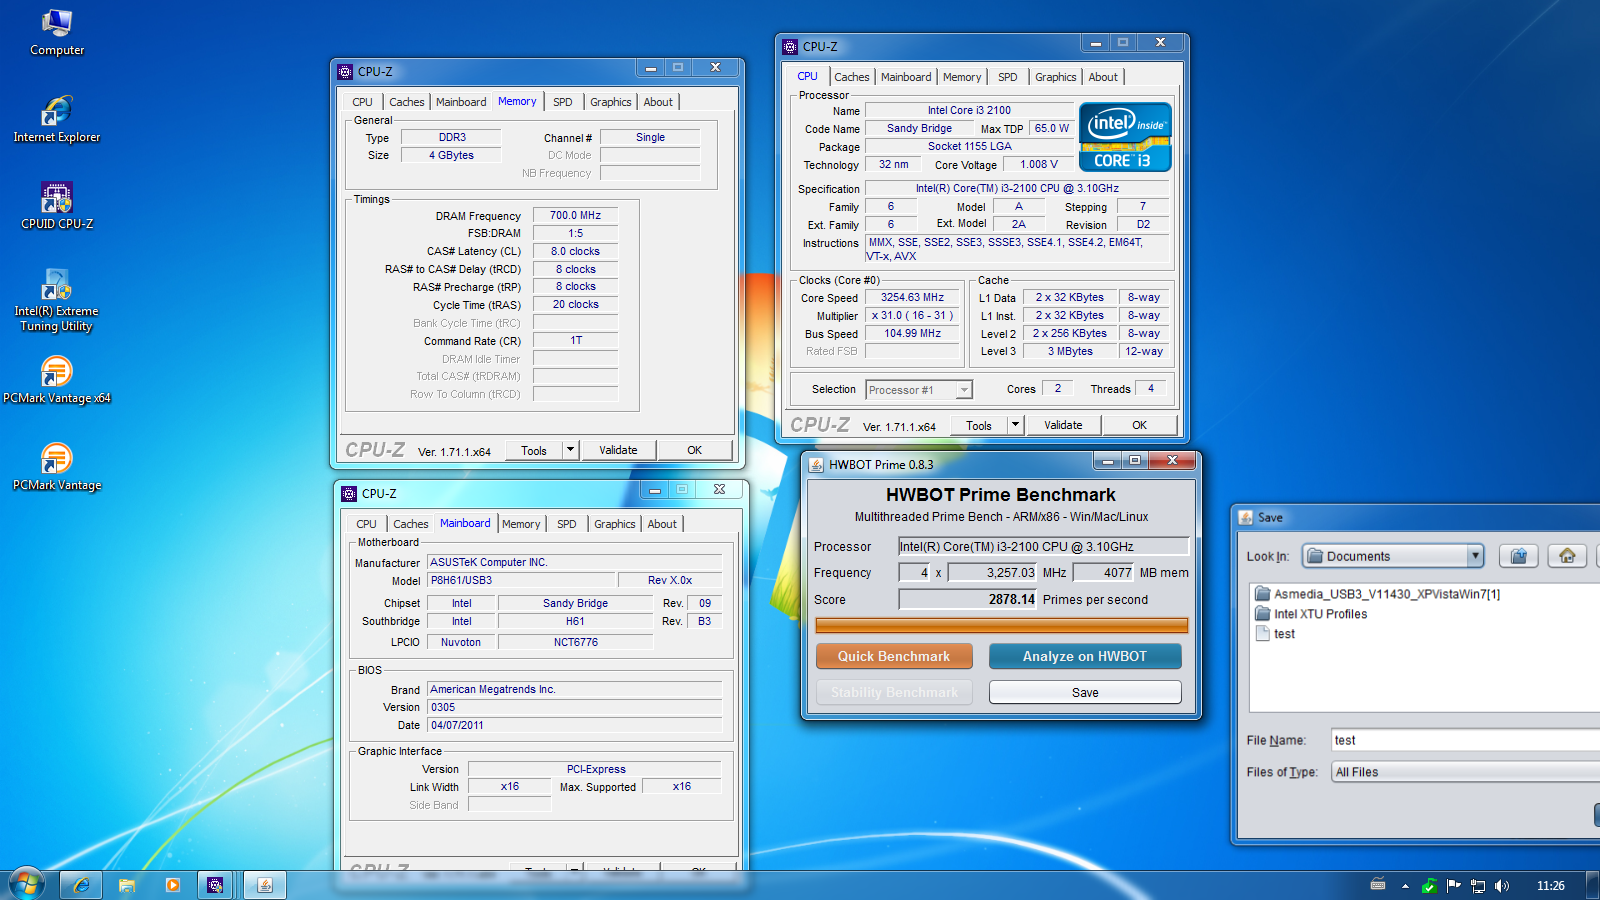
Task: Click OK in Memory CPU-Z window
Action: point(695,450)
